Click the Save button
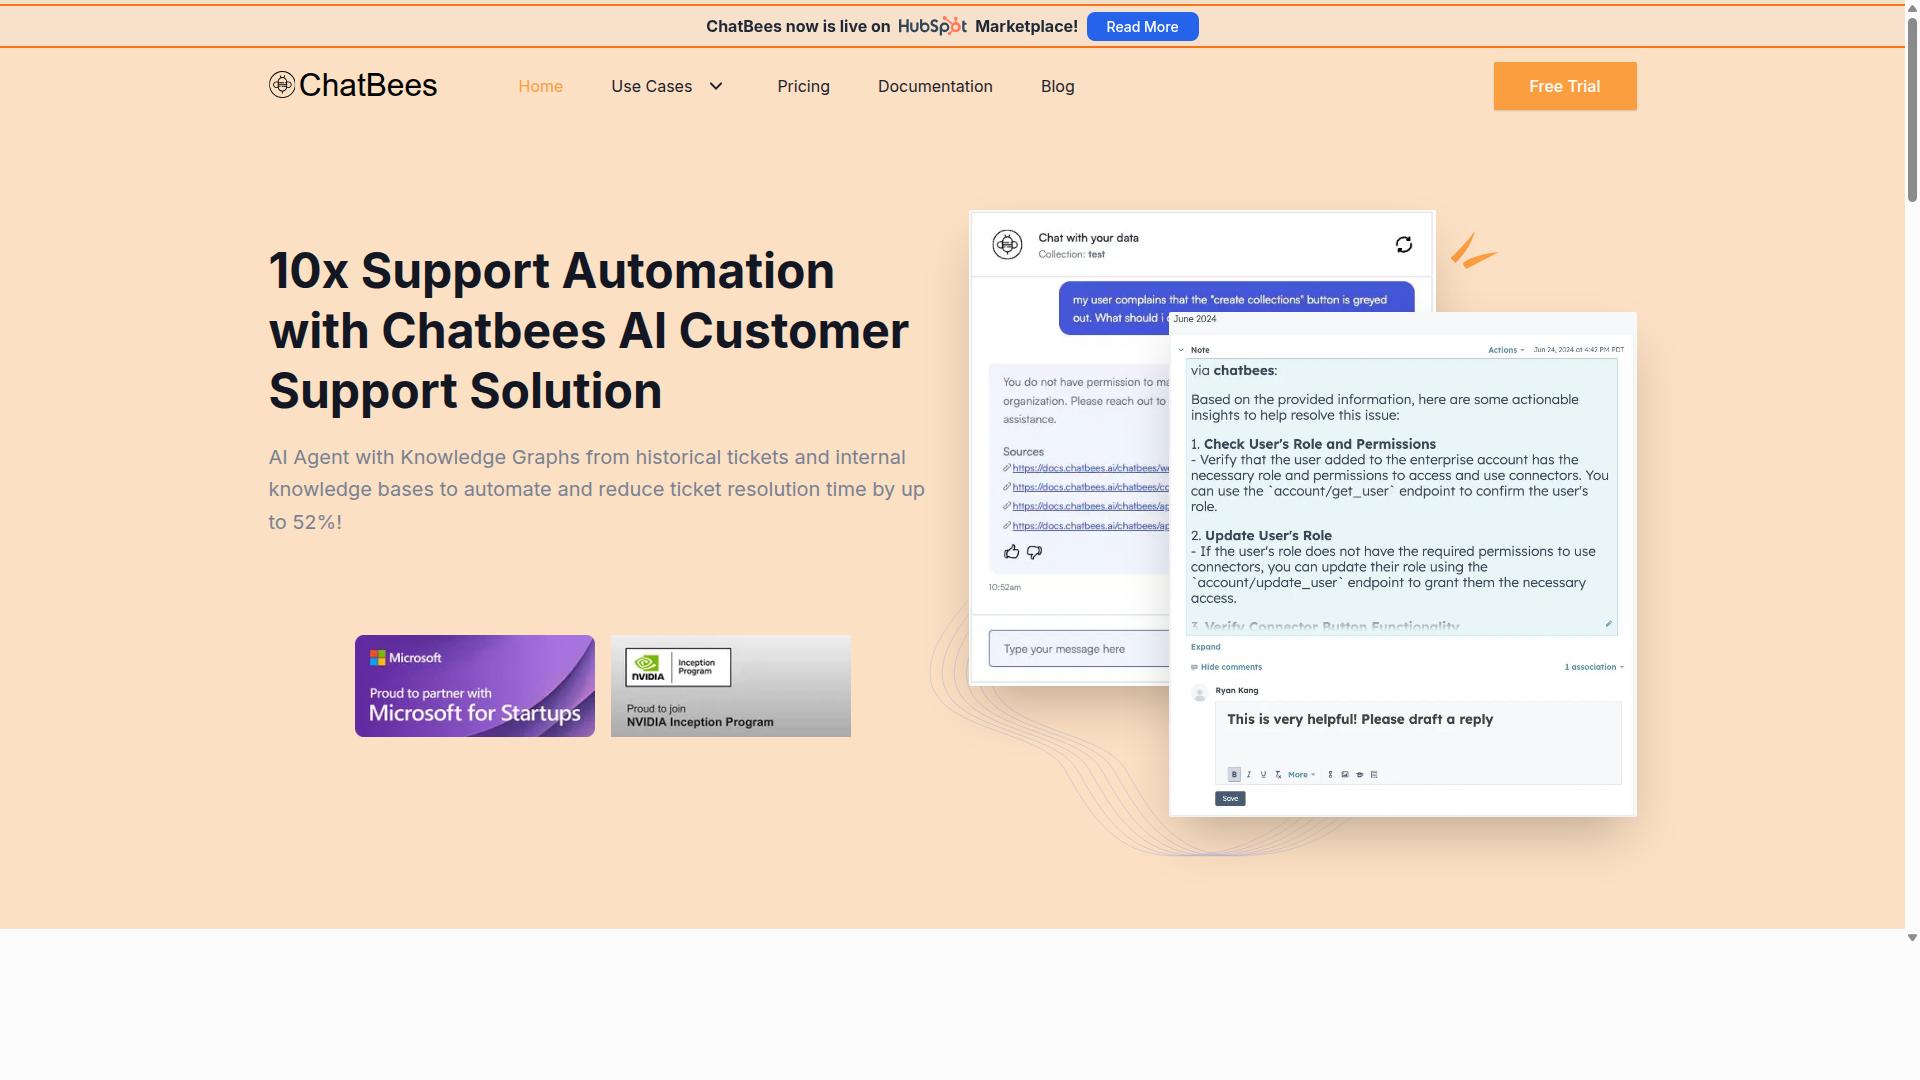The height and width of the screenshot is (1080, 1920). [1230, 798]
